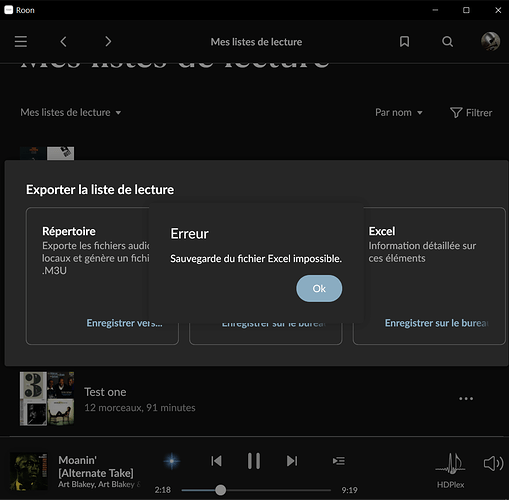Go forward with the right arrow

[108, 42]
